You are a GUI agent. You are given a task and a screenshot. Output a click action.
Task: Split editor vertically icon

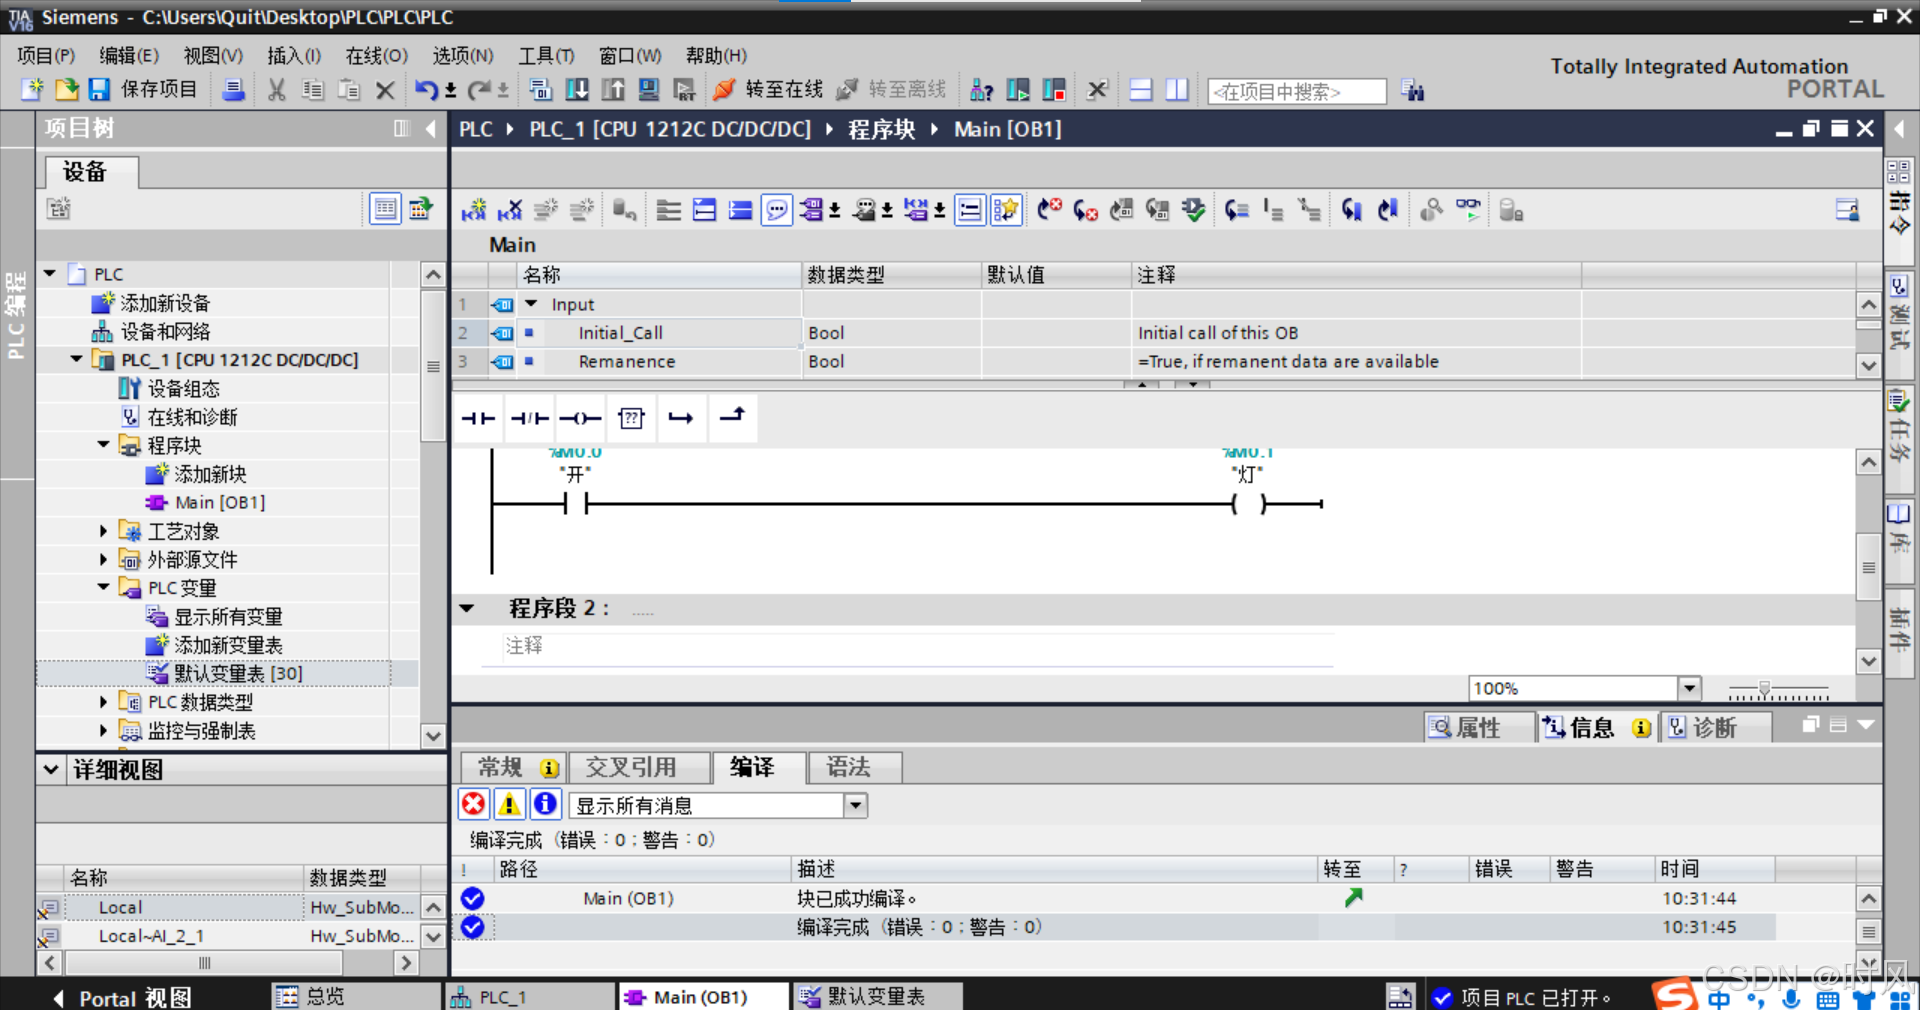1177,90
